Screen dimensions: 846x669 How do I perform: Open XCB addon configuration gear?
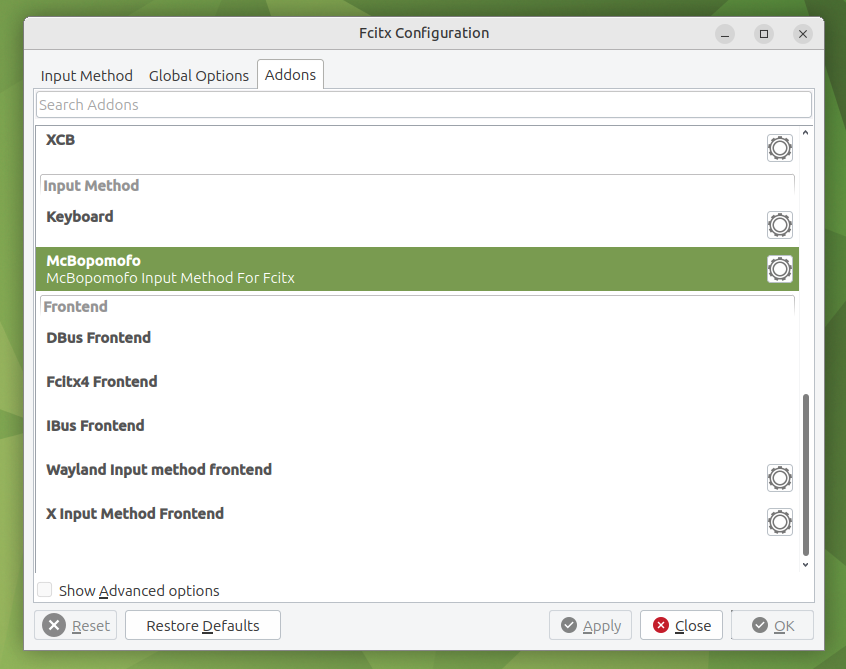(780, 148)
